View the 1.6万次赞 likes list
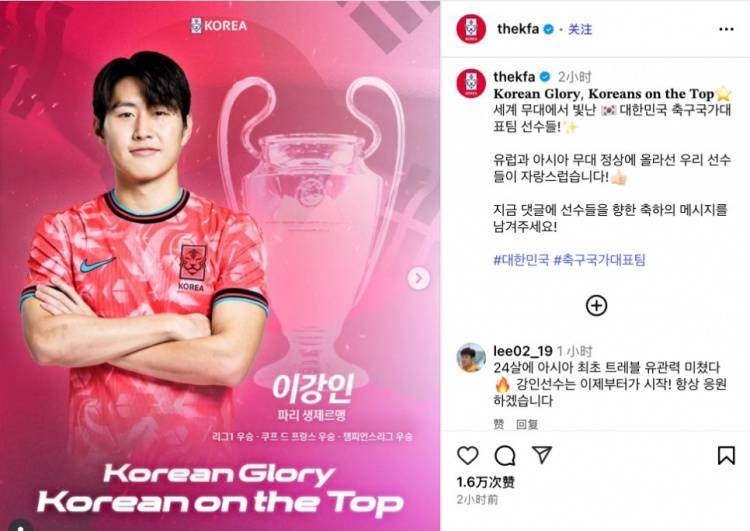Viewport: 750px width, 531px height. 485,482
